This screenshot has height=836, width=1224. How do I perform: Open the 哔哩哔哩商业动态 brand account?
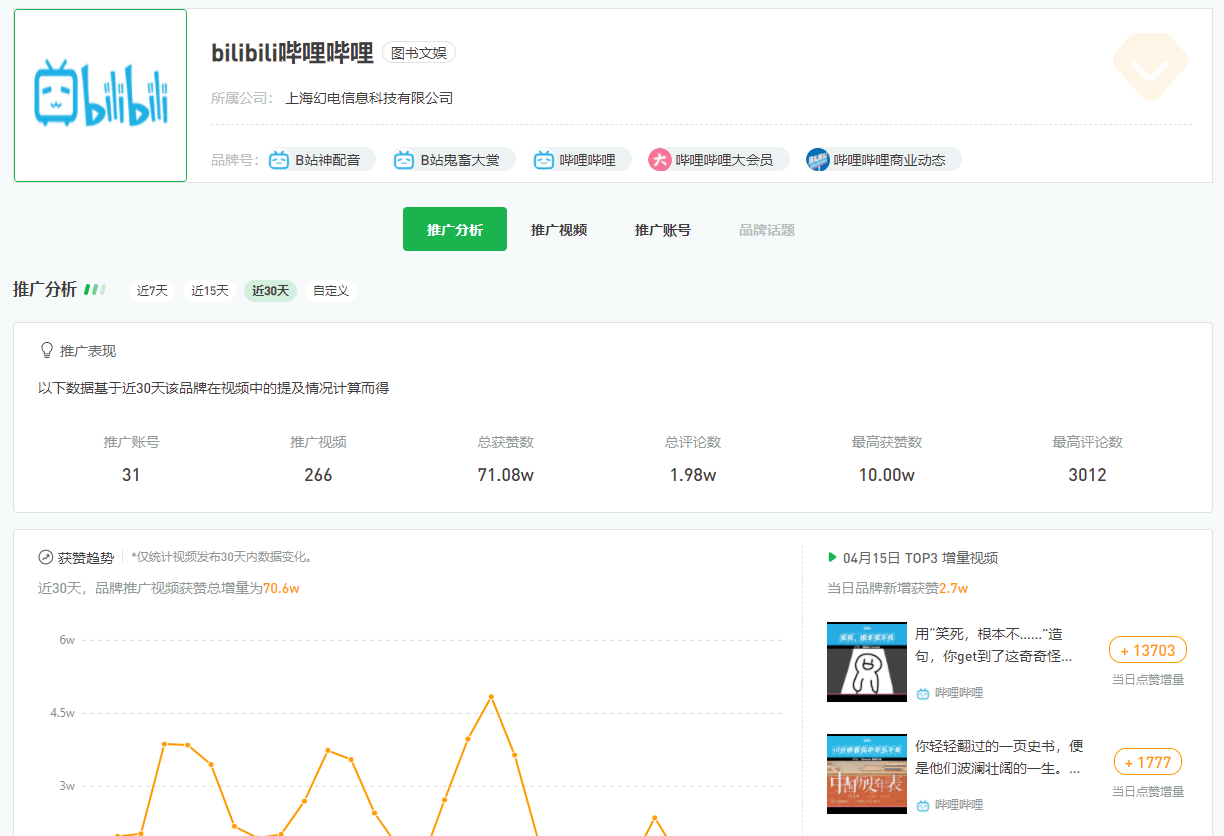coord(884,159)
